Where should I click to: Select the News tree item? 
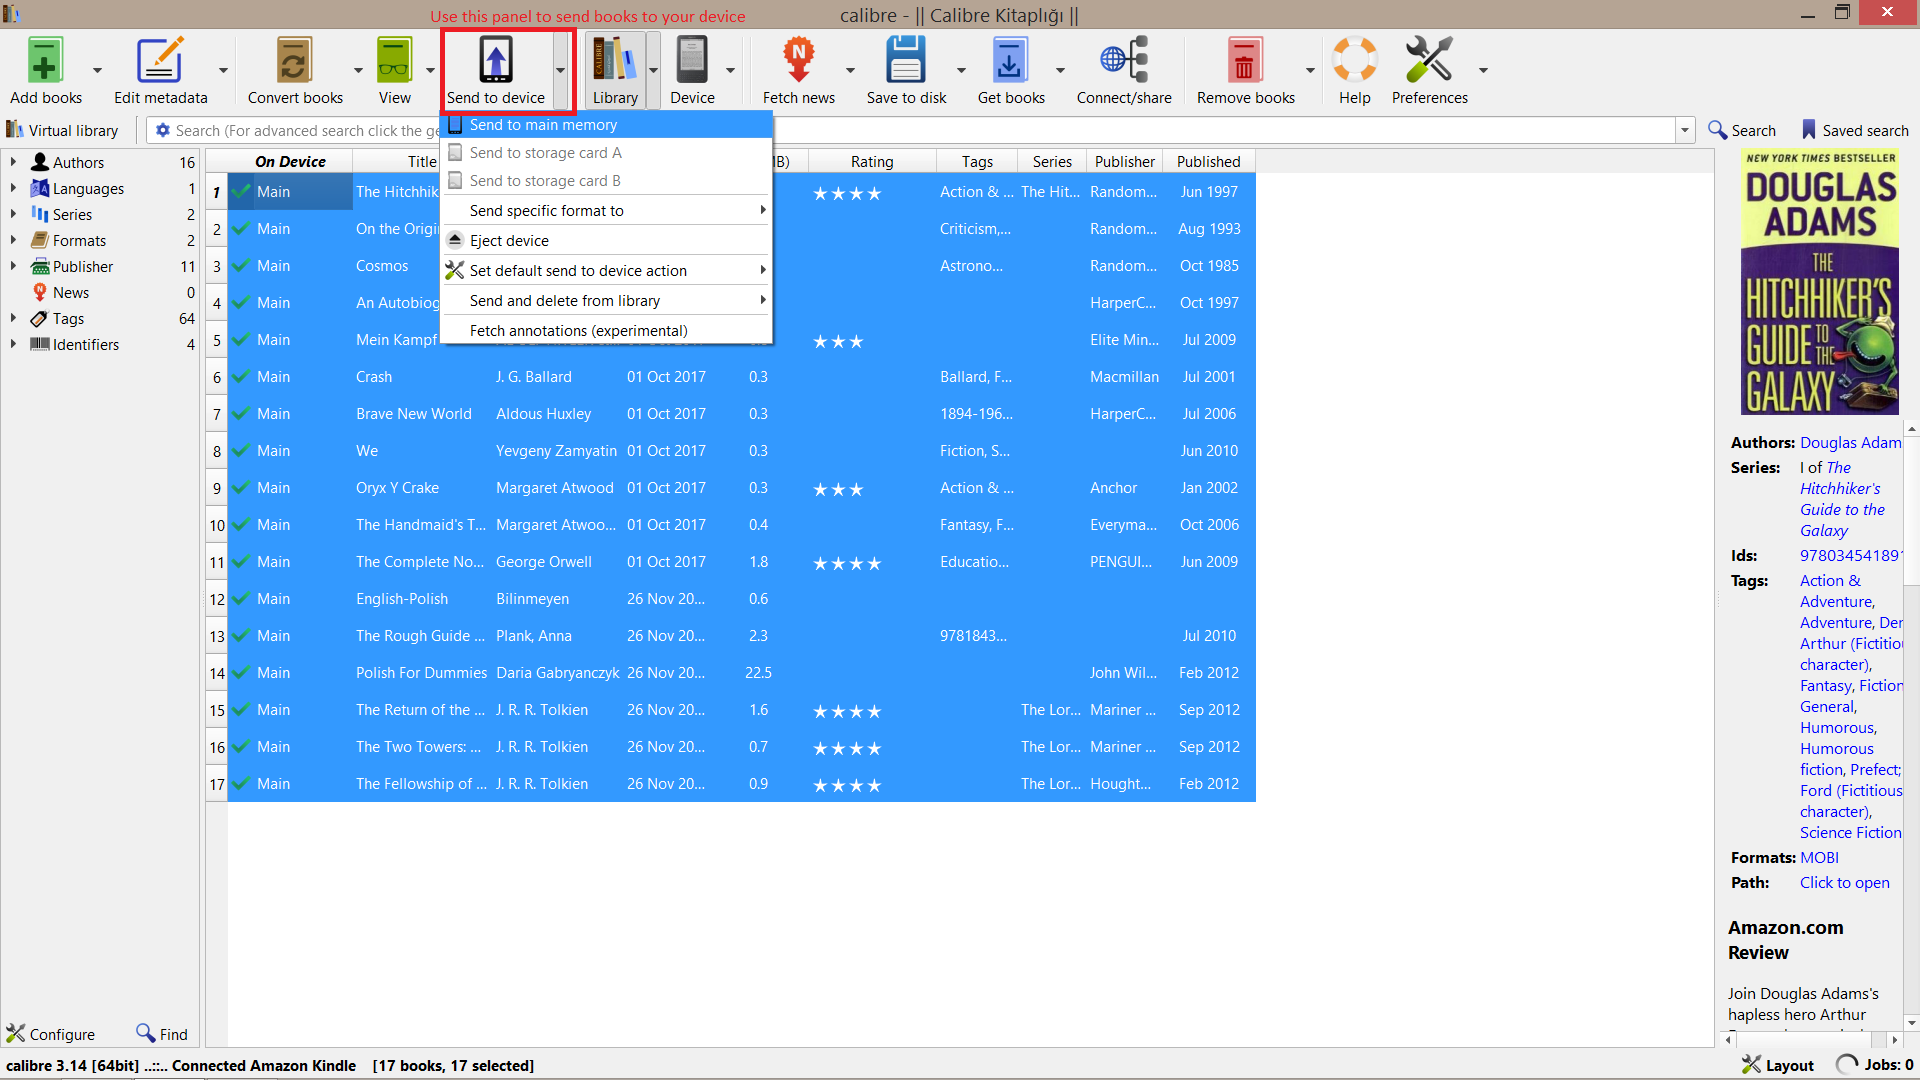[71, 292]
